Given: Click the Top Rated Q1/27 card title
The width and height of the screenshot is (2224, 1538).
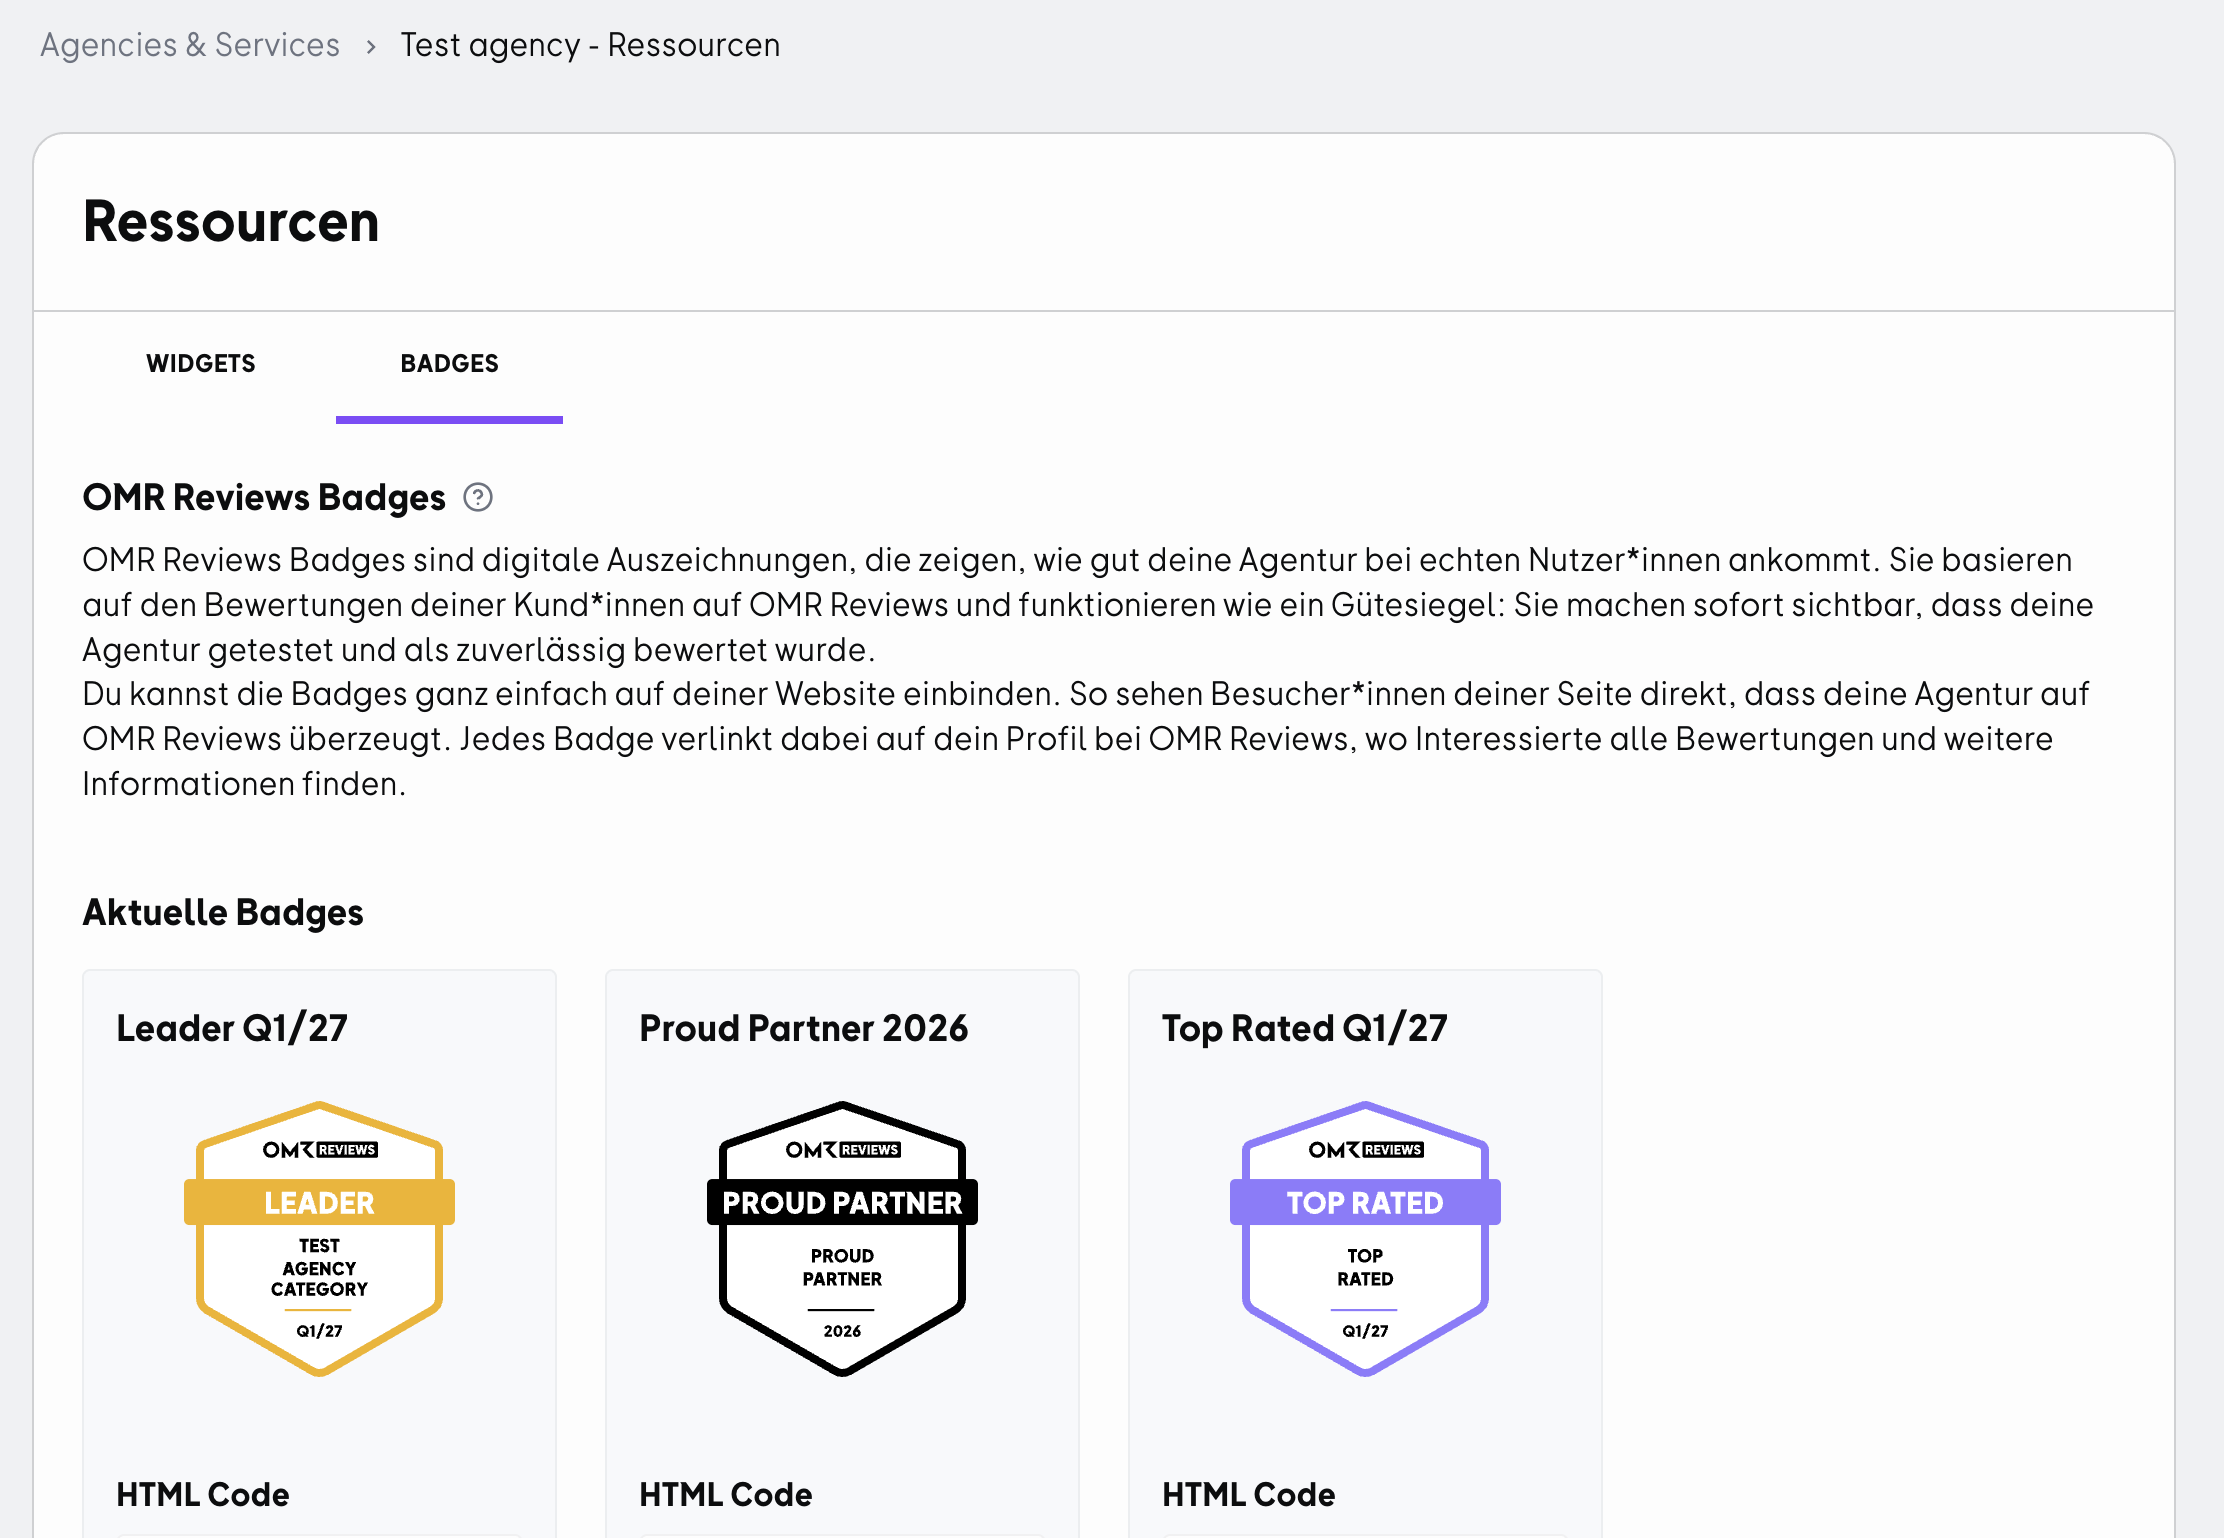Looking at the screenshot, I should pos(1305,1028).
